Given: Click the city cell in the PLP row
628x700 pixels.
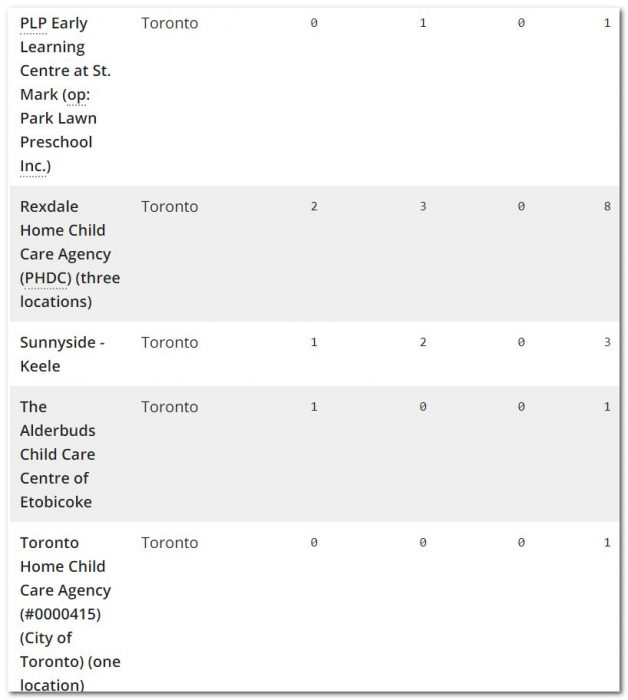Looking at the screenshot, I should 169,23.
